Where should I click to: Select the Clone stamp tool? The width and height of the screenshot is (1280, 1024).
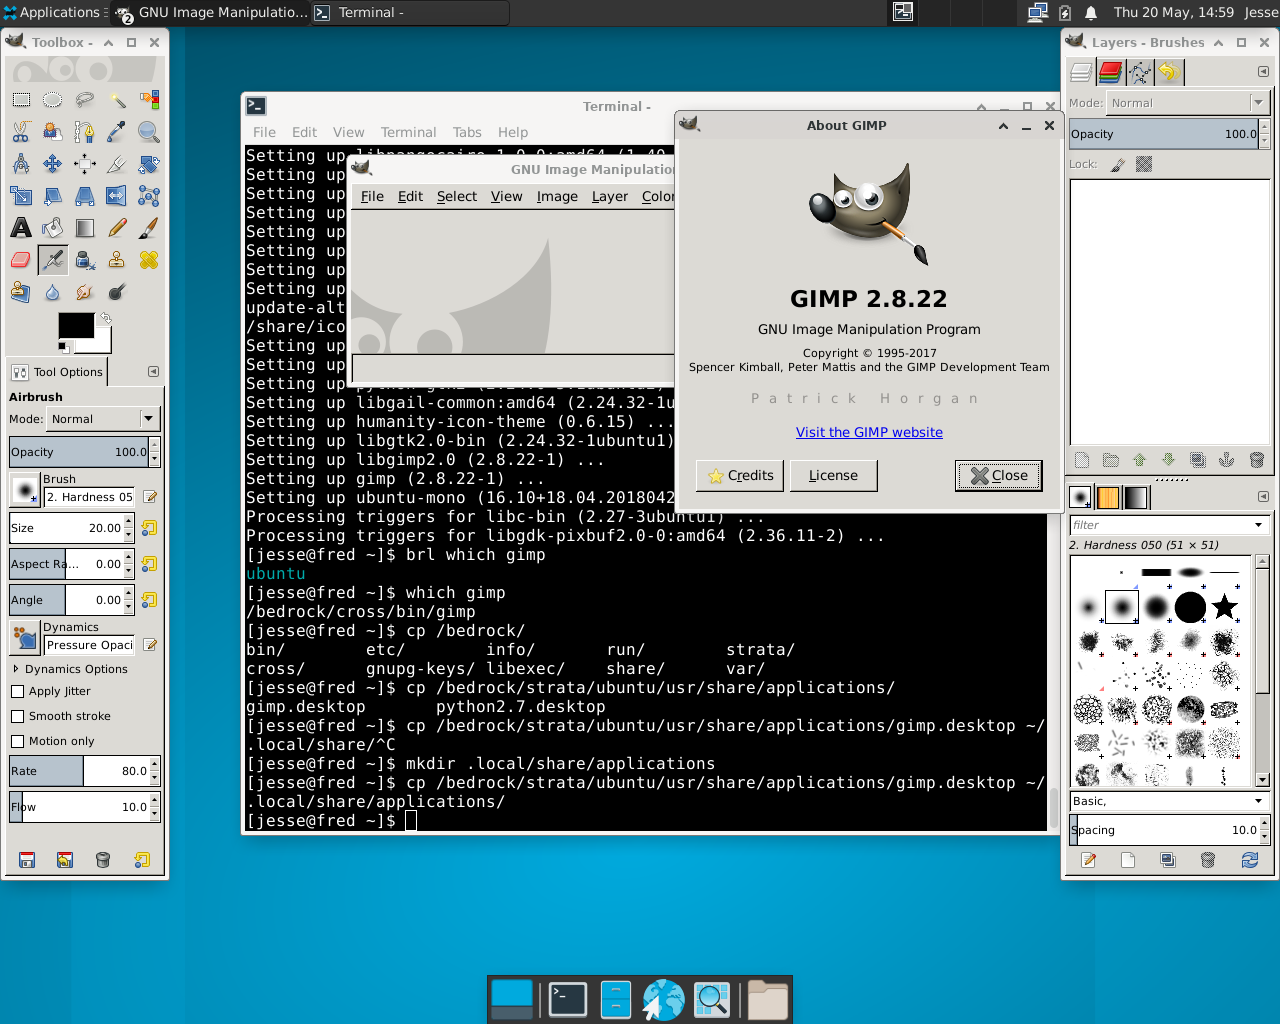click(x=117, y=260)
